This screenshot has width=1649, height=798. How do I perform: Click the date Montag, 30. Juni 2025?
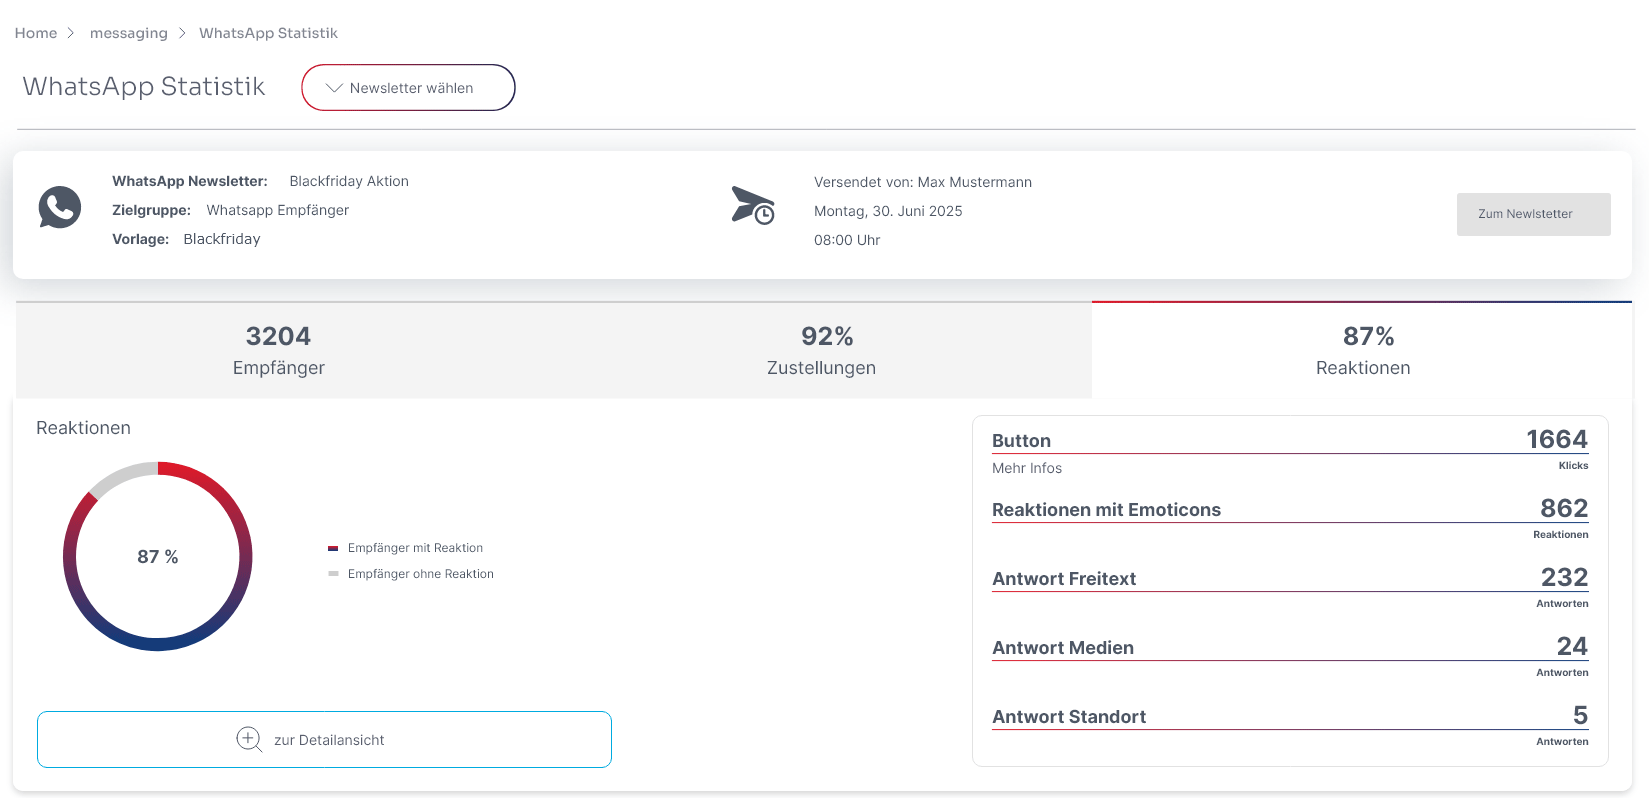tap(888, 211)
